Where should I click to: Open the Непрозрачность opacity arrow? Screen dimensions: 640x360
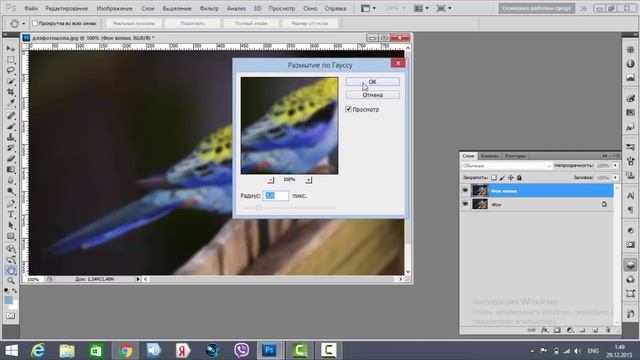pos(615,166)
